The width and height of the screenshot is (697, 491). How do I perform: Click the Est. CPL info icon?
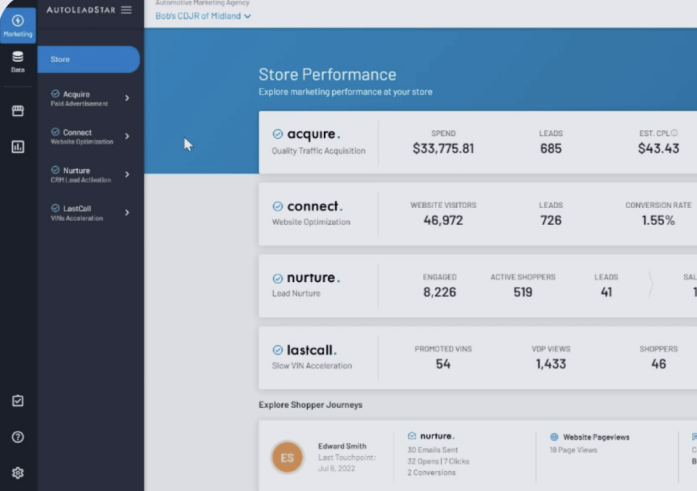674,133
